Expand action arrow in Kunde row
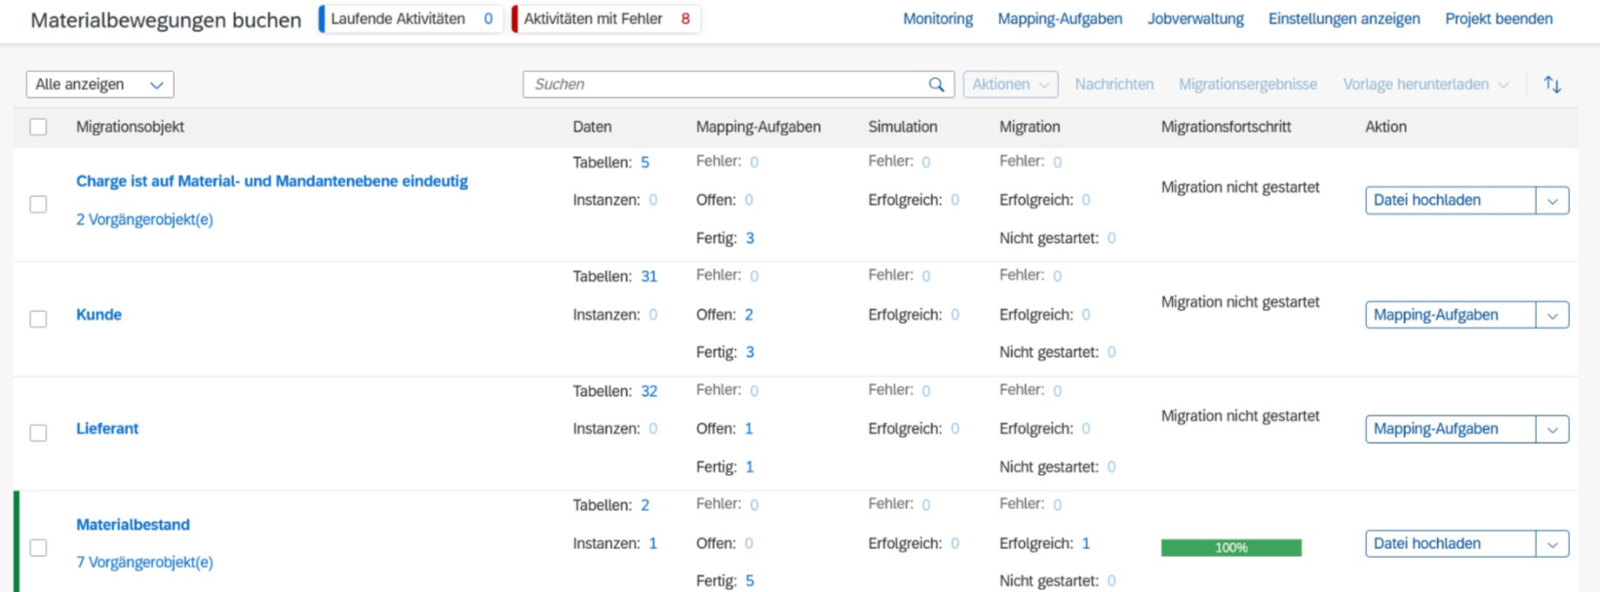Viewport: 1600px width, 592px height. point(1552,316)
